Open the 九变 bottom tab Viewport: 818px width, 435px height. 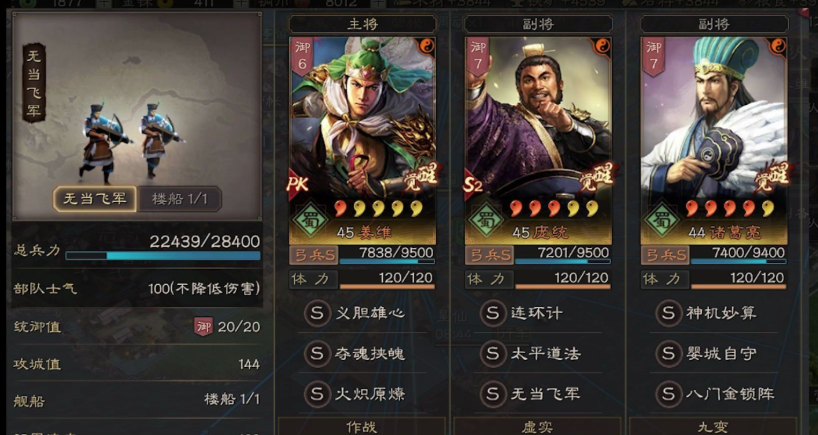713,426
